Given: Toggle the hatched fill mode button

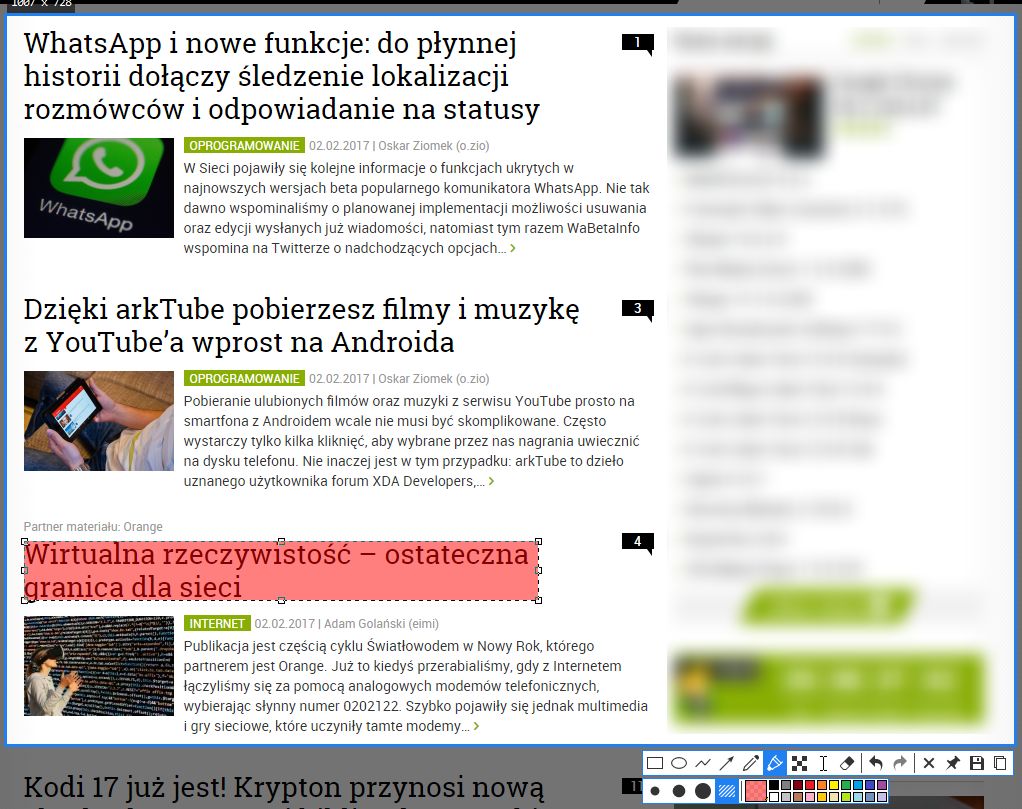Looking at the screenshot, I should [x=727, y=791].
